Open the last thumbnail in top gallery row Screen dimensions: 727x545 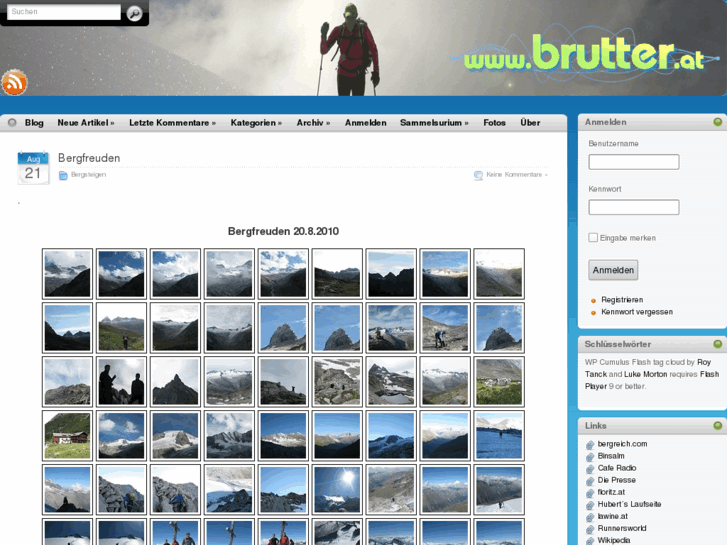coord(499,274)
